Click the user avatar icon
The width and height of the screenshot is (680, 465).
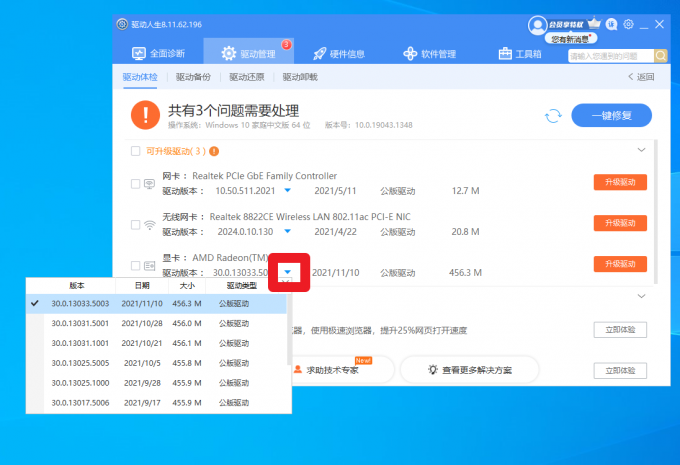(537, 25)
